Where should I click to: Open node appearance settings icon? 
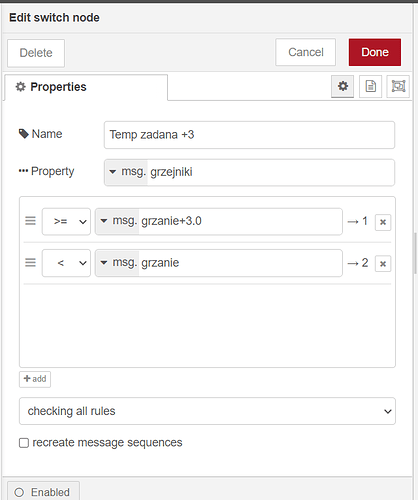398,86
